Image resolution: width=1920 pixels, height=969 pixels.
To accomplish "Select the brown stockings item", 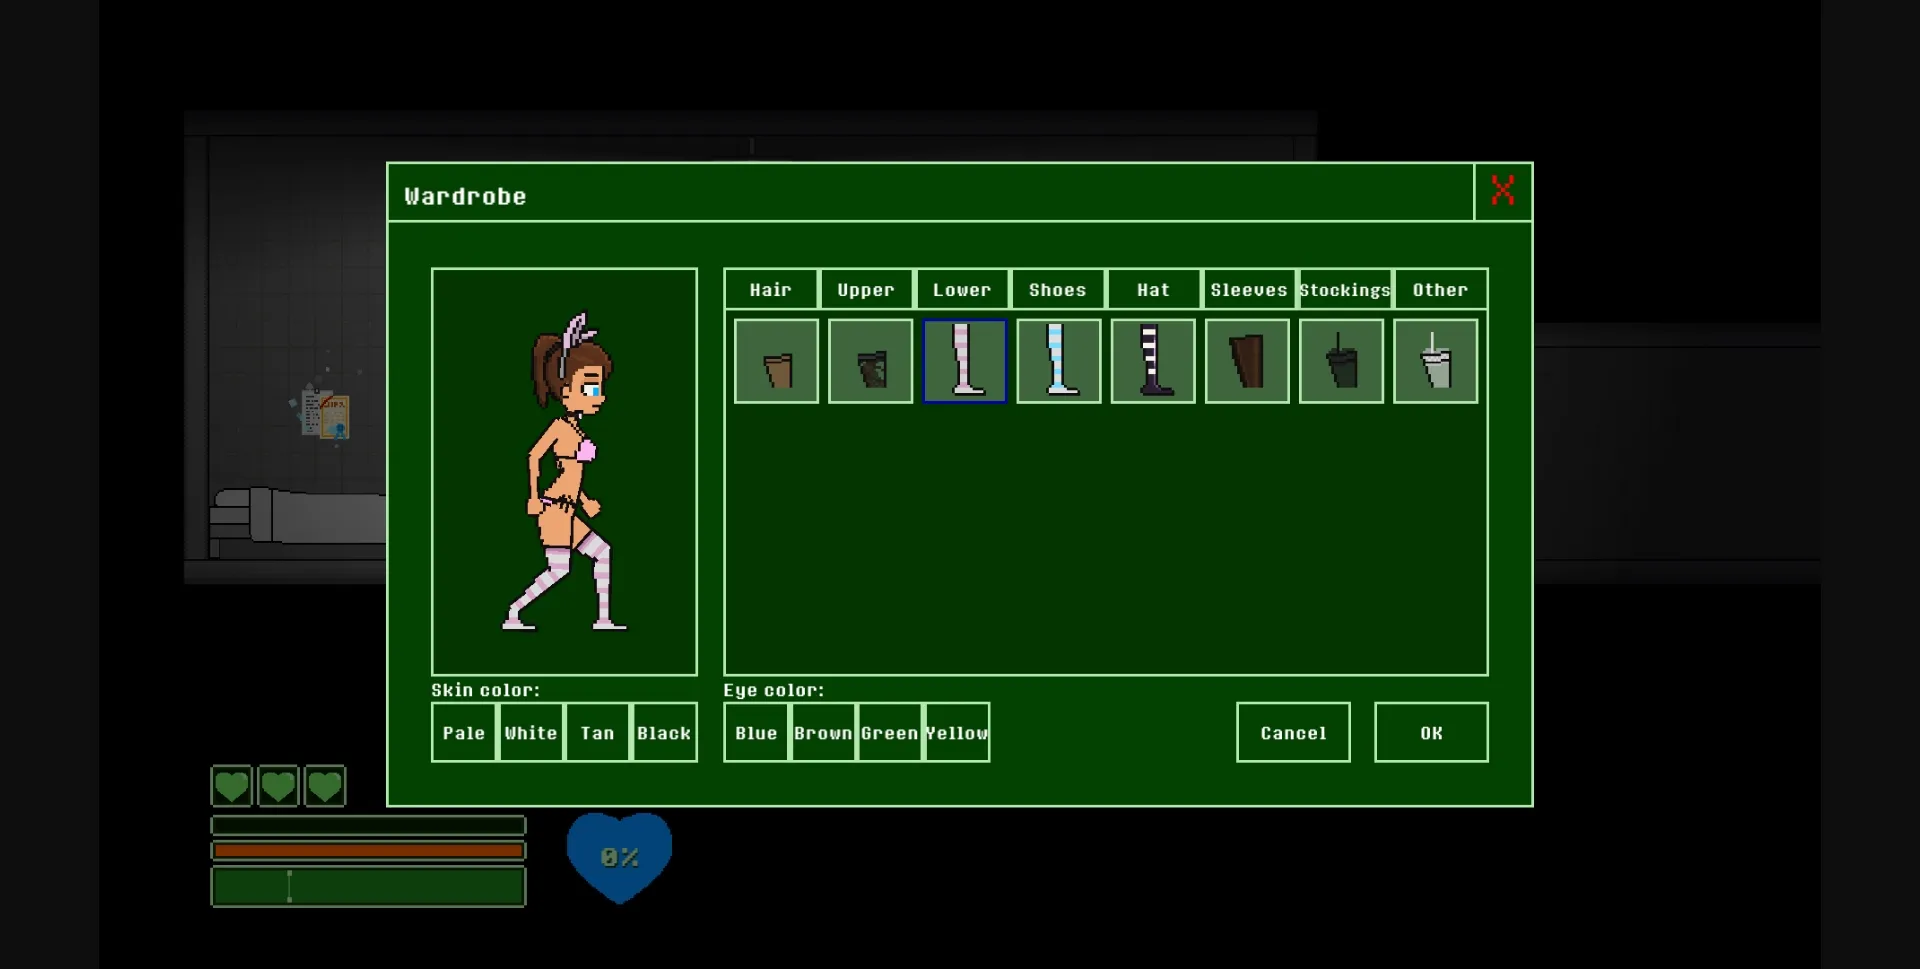I will pos(775,361).
